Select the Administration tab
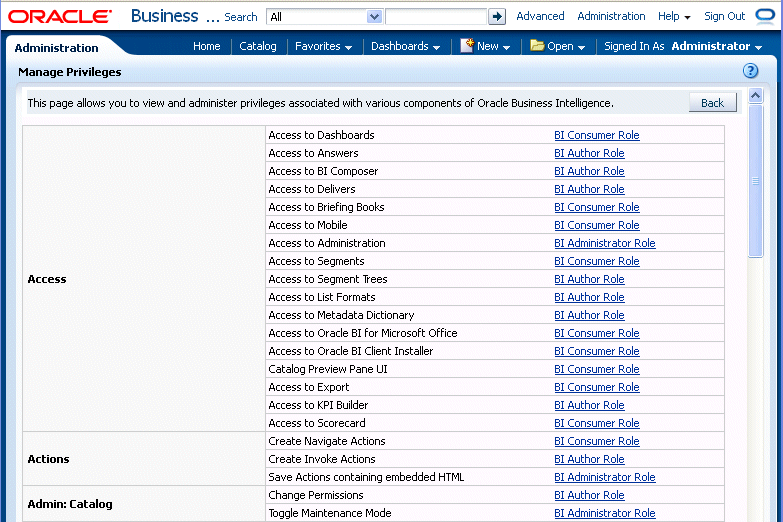 click(56, 48)
